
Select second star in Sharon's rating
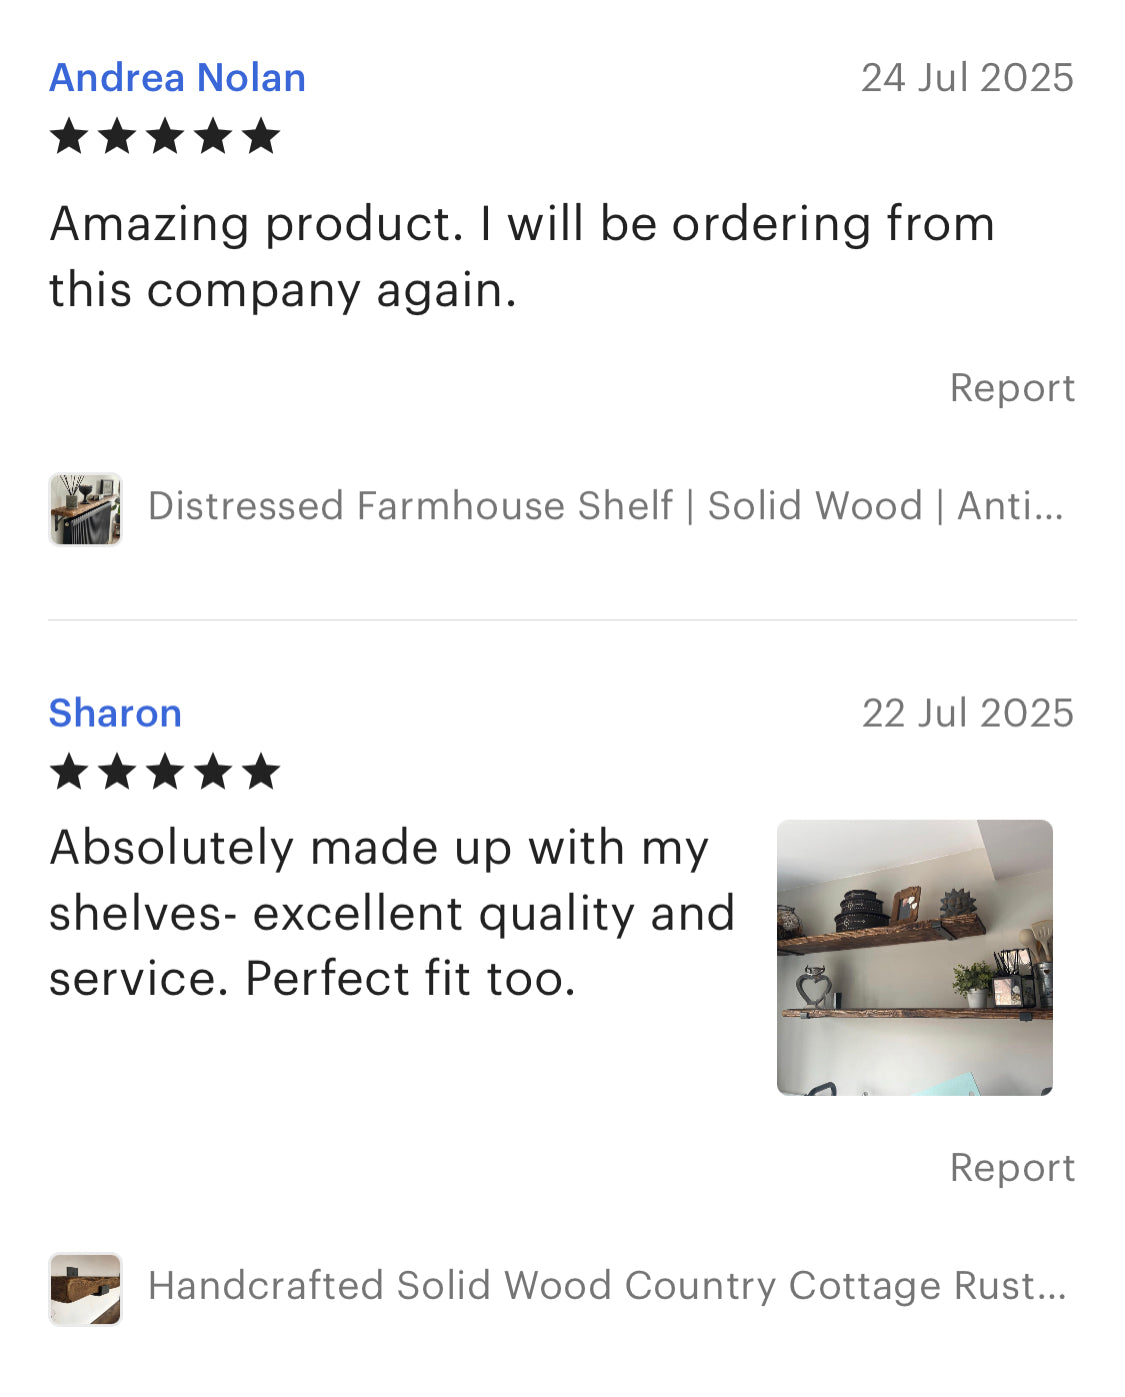pyautogui.click(x=117, y=772)
